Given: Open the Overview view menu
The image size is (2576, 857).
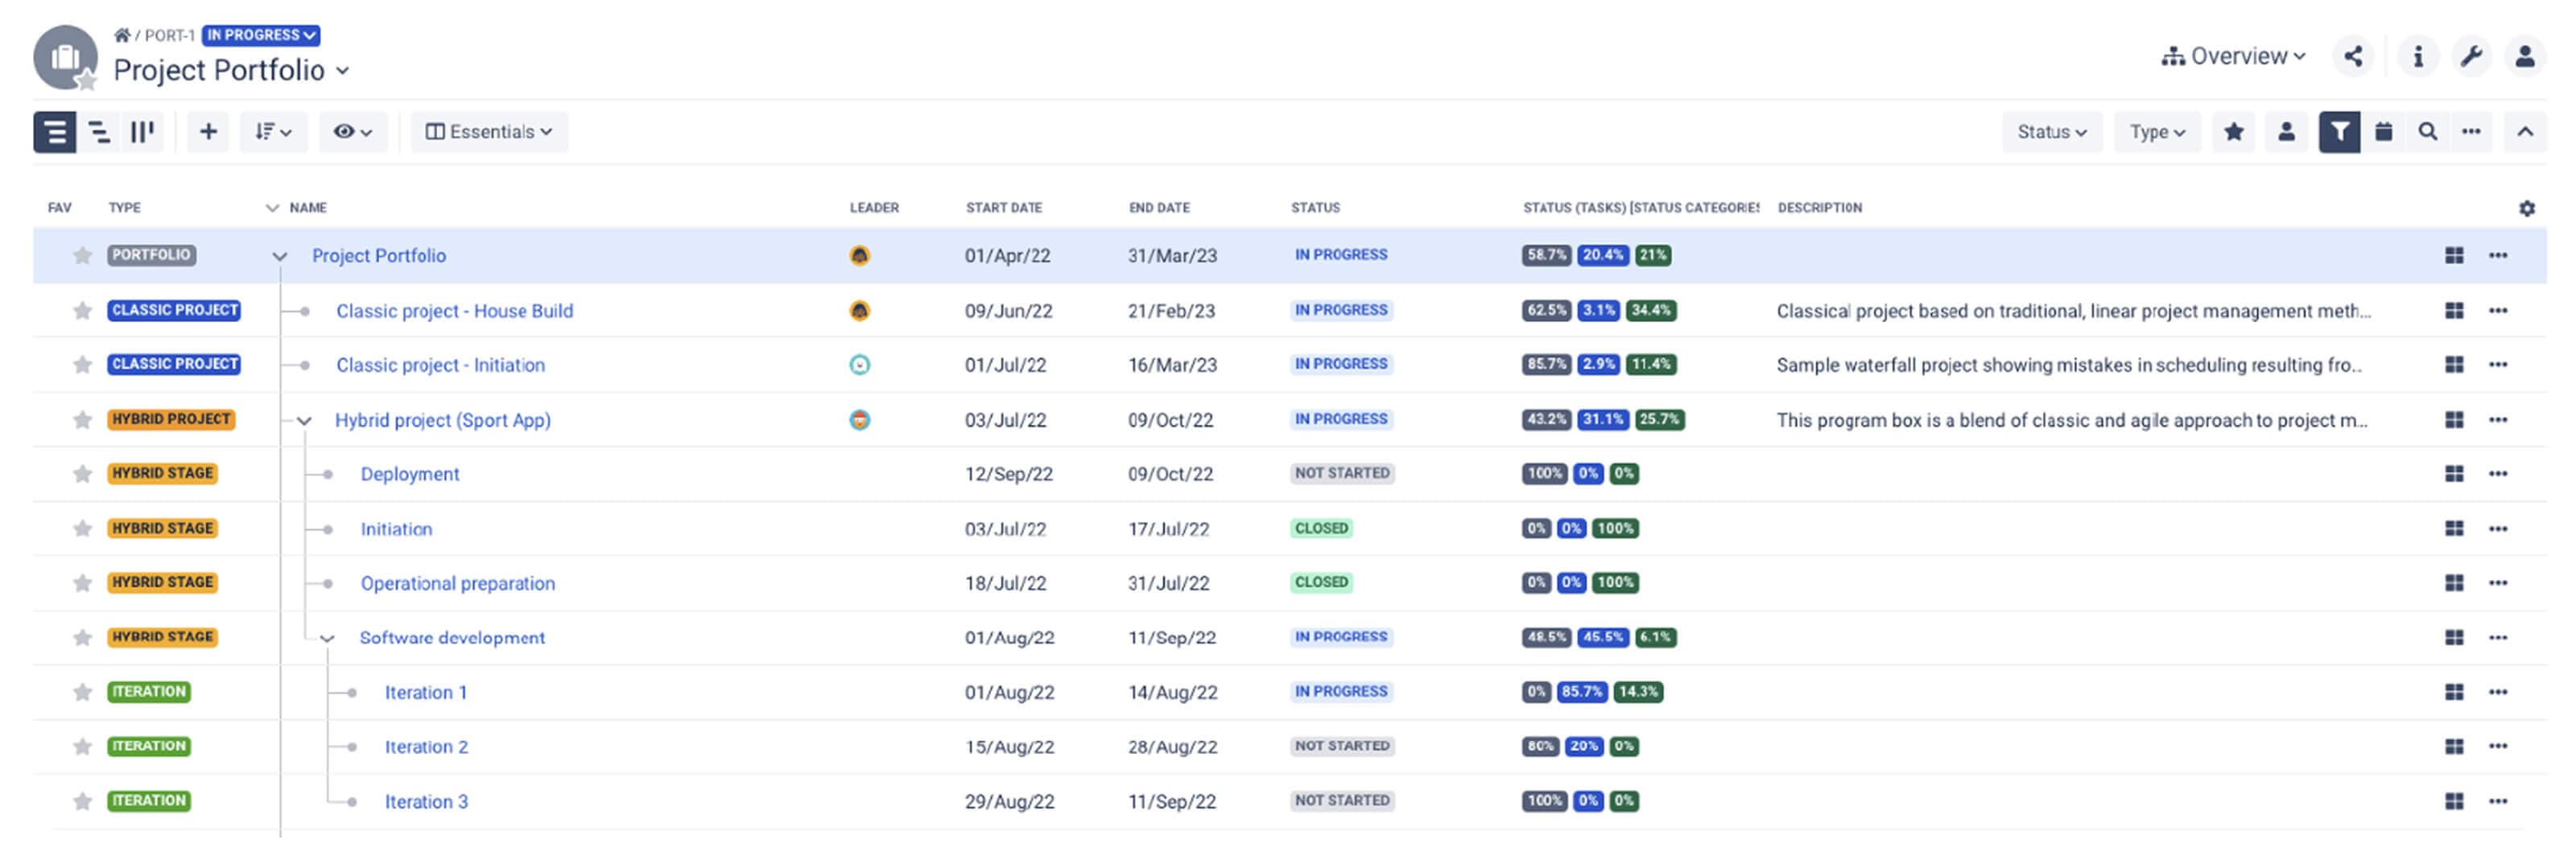Looking at the screenshot, I should pyautogui.click(x=2233, y=56).
